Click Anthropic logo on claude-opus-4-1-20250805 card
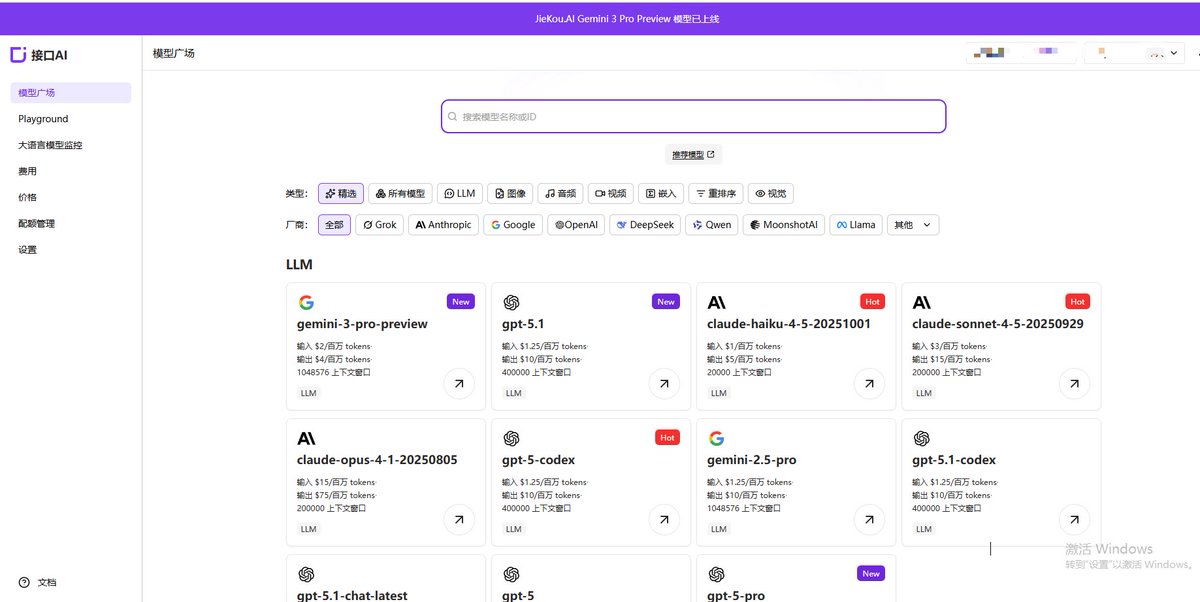 pyautogui.click(x=306, y=438)
